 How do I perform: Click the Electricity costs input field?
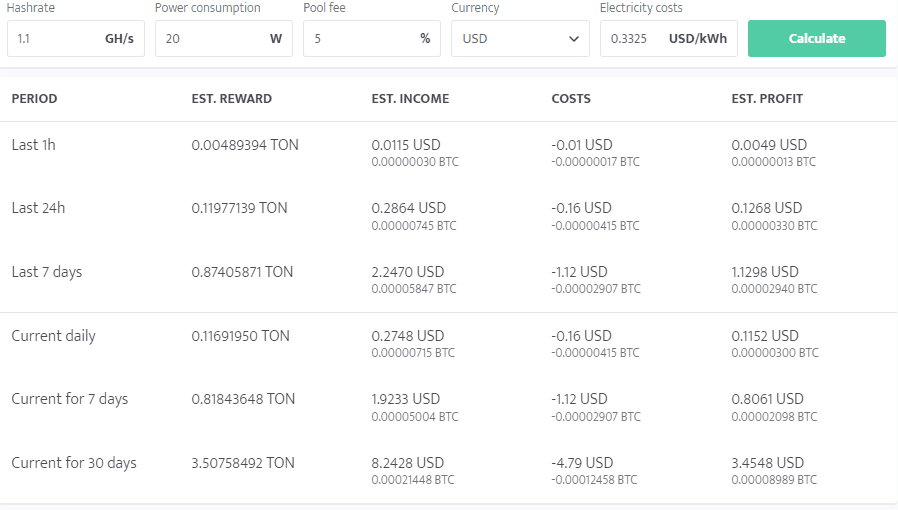click(632, 39)
